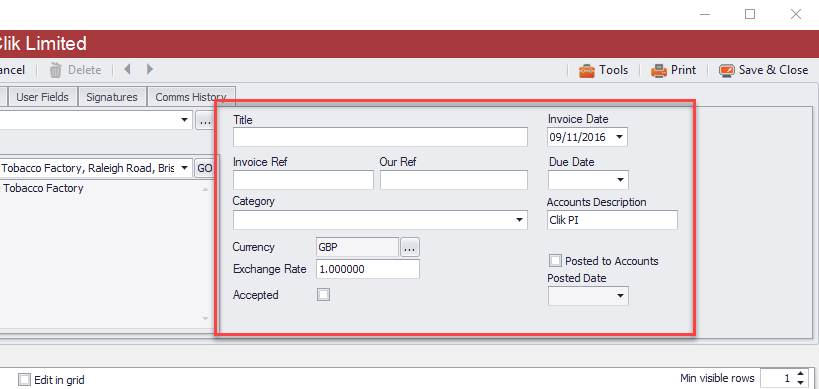Click the Delete trash bin icon

[x=56, y=70]
